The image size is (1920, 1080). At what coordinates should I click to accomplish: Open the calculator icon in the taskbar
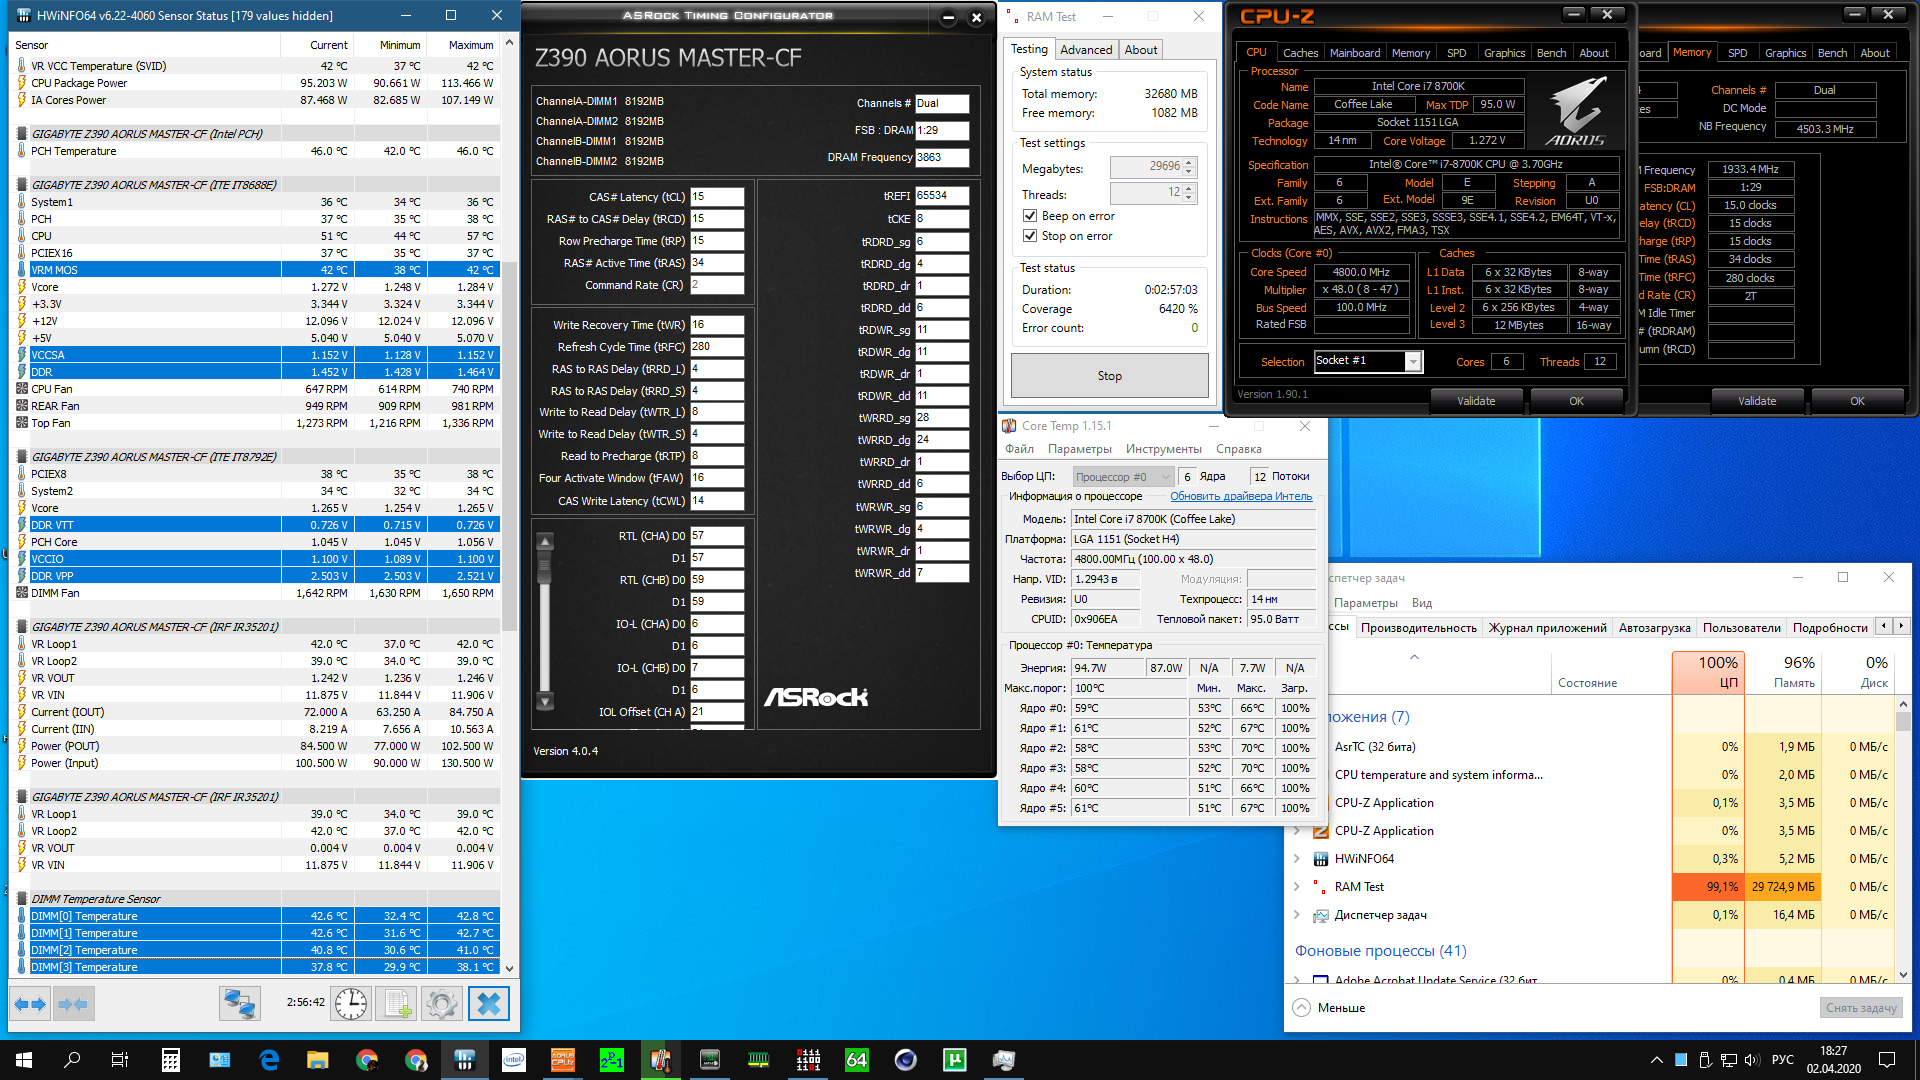(170, 1060)
